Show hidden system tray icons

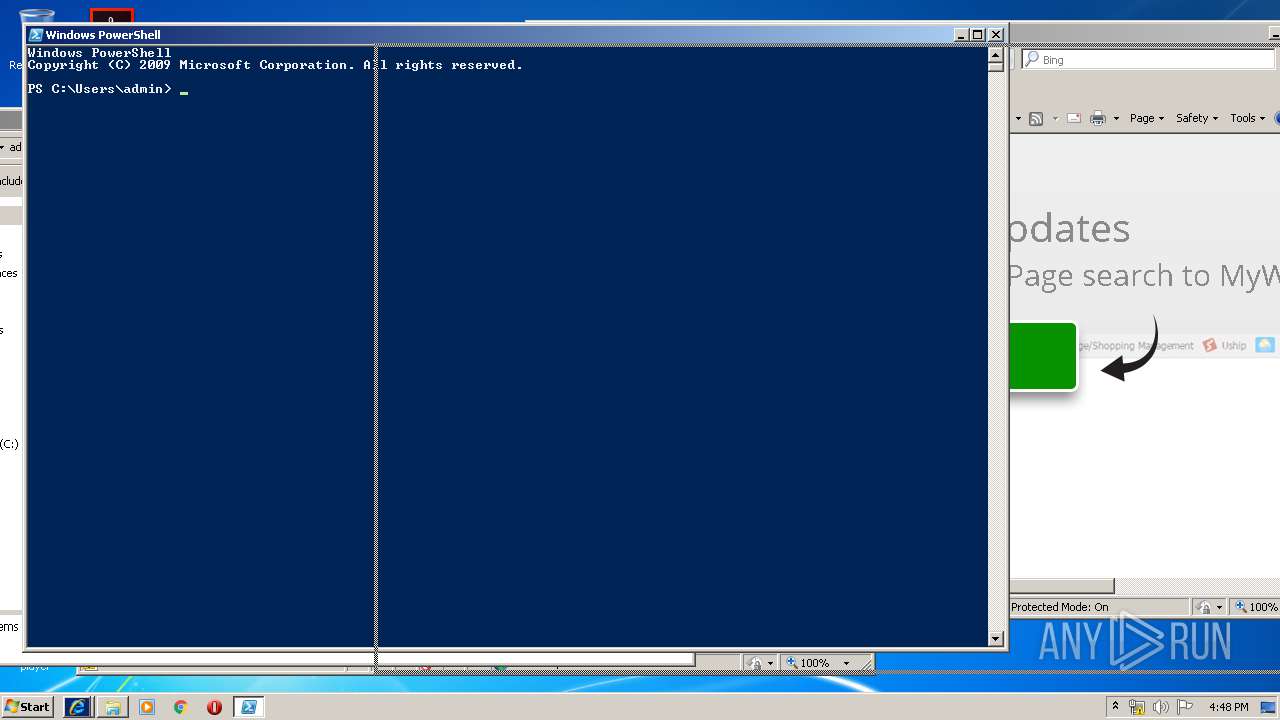[x=1115, y=707]
